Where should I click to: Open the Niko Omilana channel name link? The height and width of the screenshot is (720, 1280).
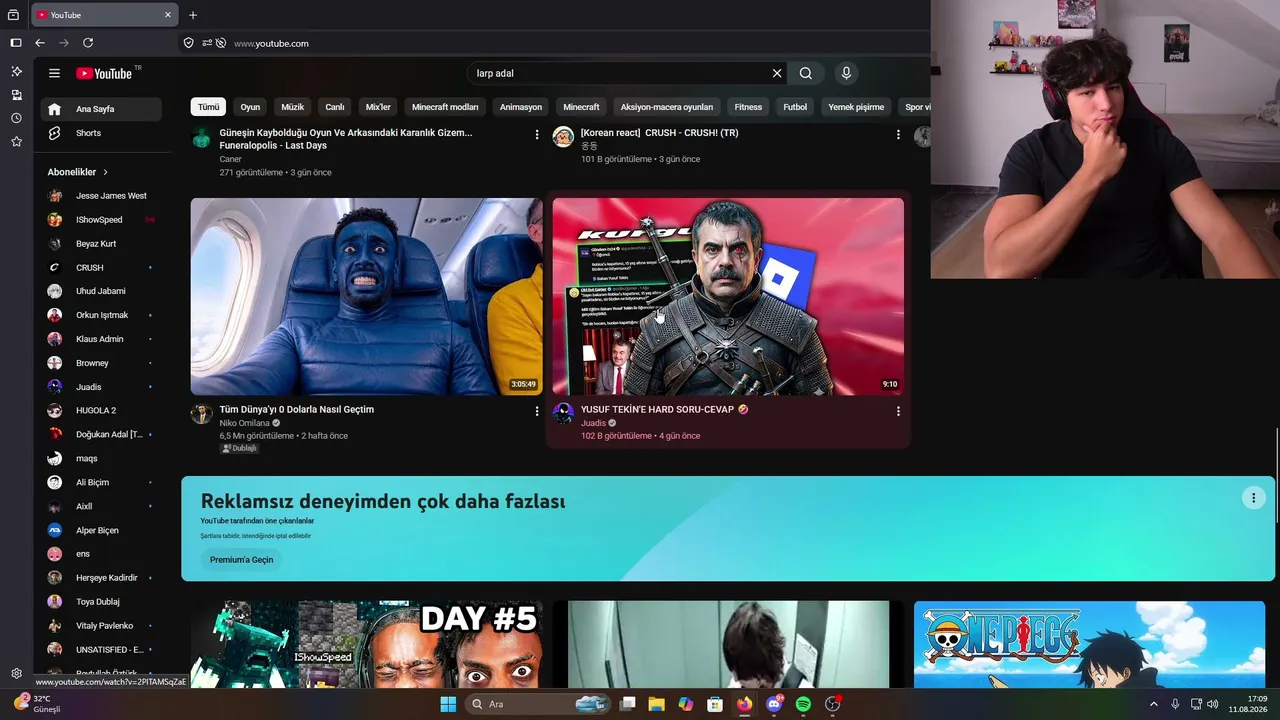245,423
